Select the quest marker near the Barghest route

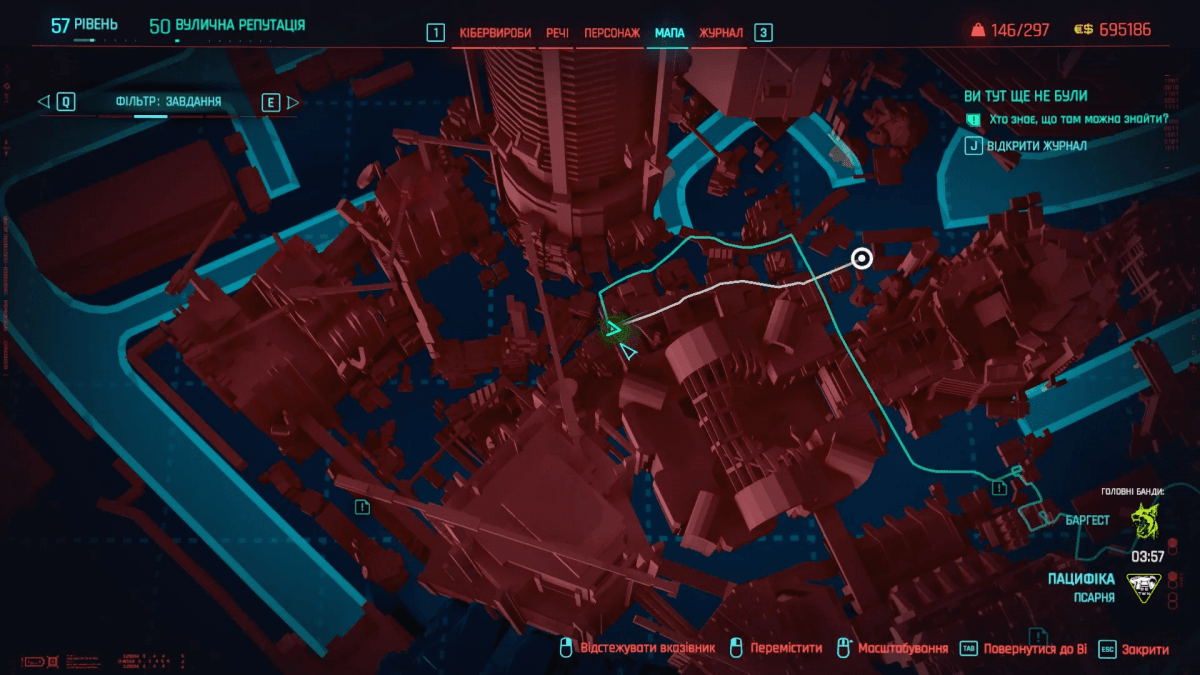pos(999,488)
